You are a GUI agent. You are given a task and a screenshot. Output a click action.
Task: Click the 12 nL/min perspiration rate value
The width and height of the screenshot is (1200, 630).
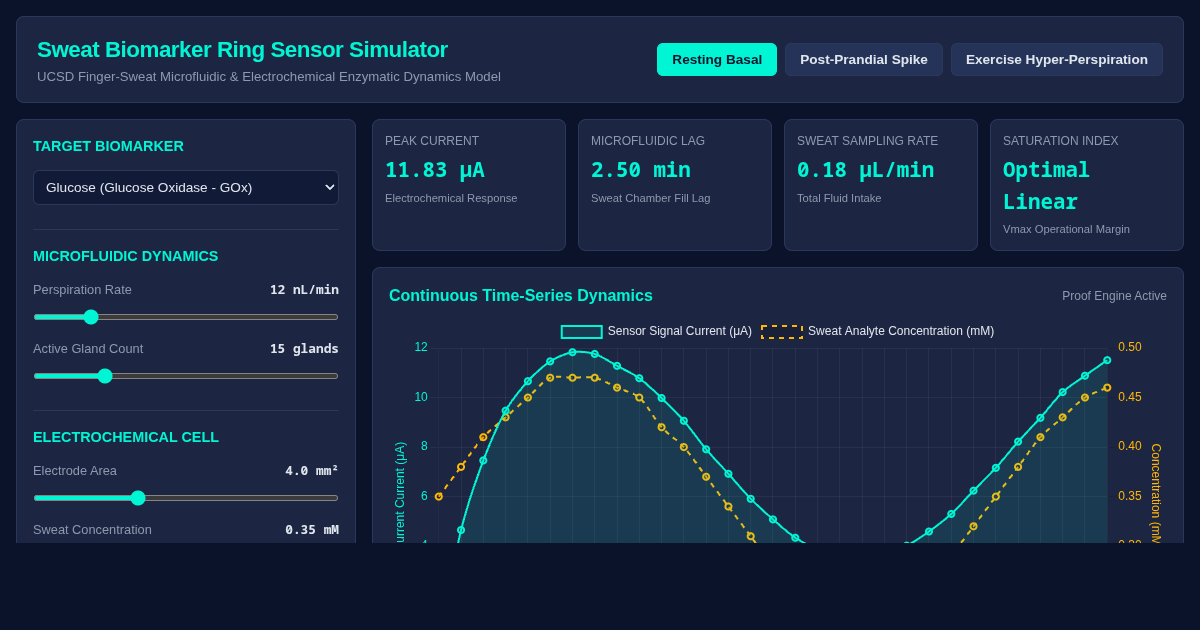click(304, 290)
